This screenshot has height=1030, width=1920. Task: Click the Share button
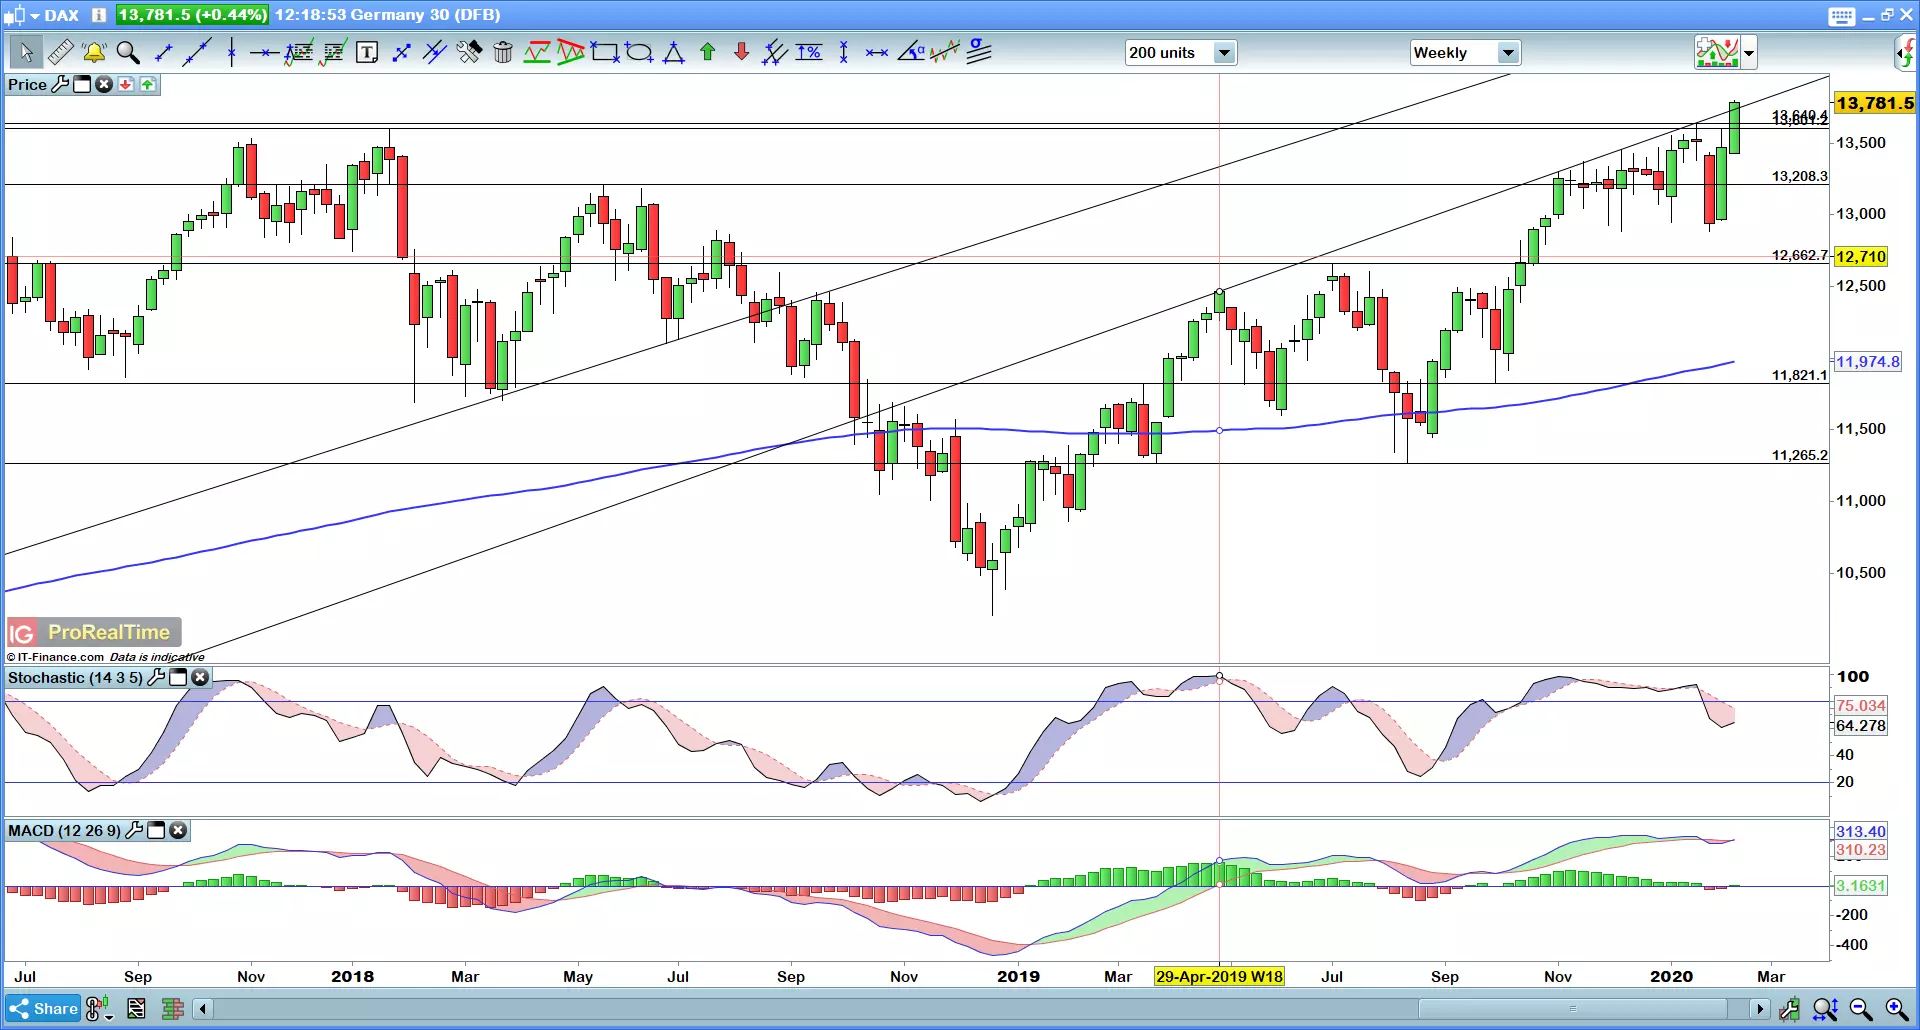(43, 1009)
